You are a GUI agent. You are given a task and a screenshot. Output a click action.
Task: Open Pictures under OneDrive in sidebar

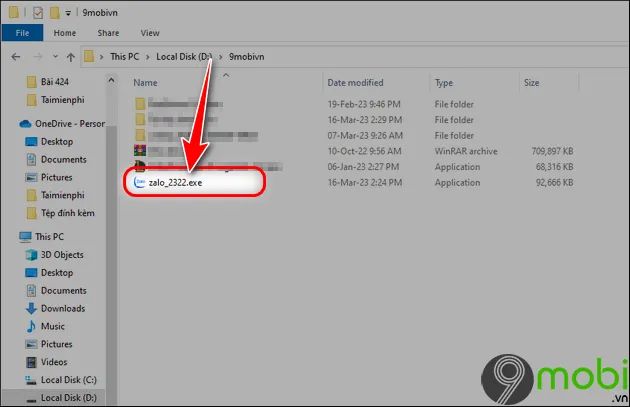click(x=56, y=177)
